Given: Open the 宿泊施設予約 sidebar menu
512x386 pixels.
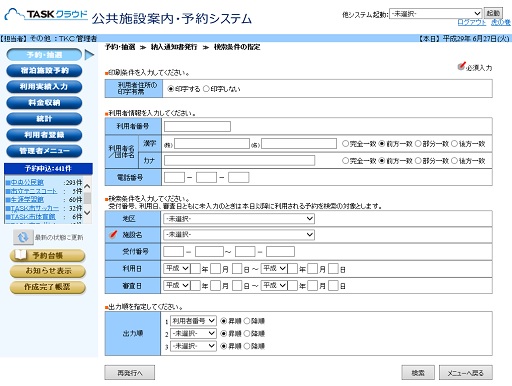Looking at the screenshot, I should pyautogui.click(x=44, y=71).
